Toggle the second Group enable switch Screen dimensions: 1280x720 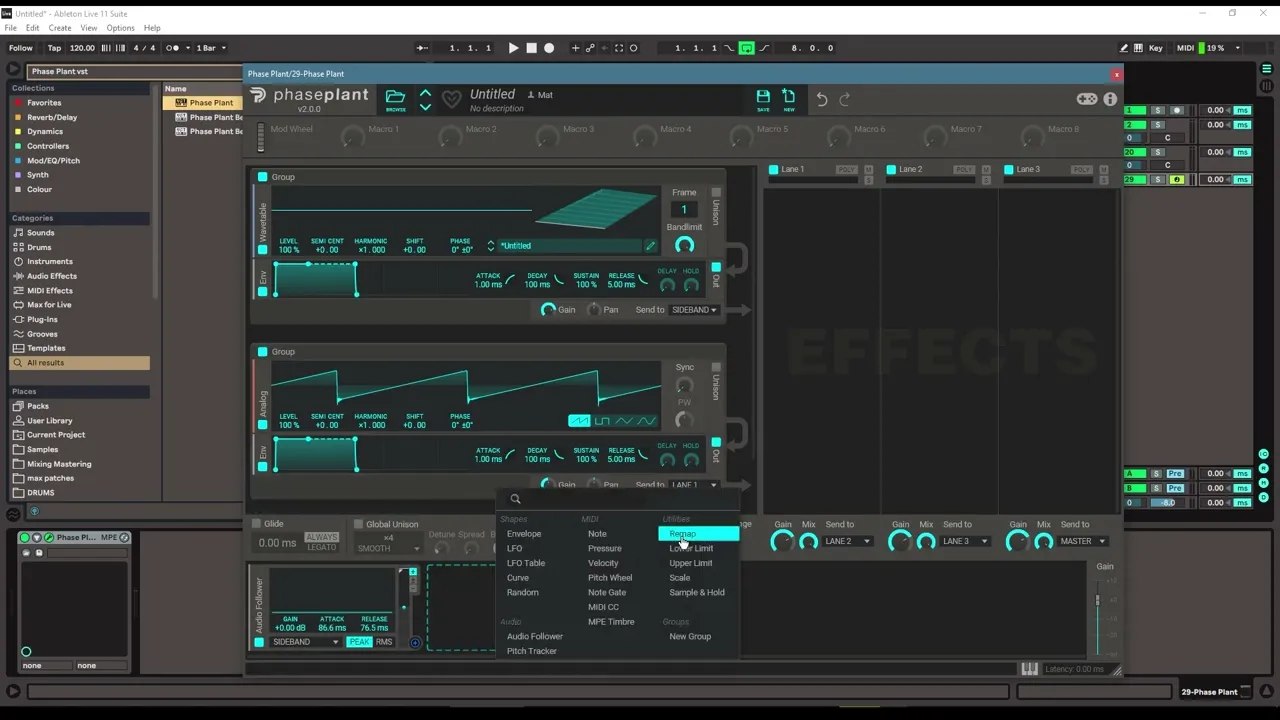(263, 352)
